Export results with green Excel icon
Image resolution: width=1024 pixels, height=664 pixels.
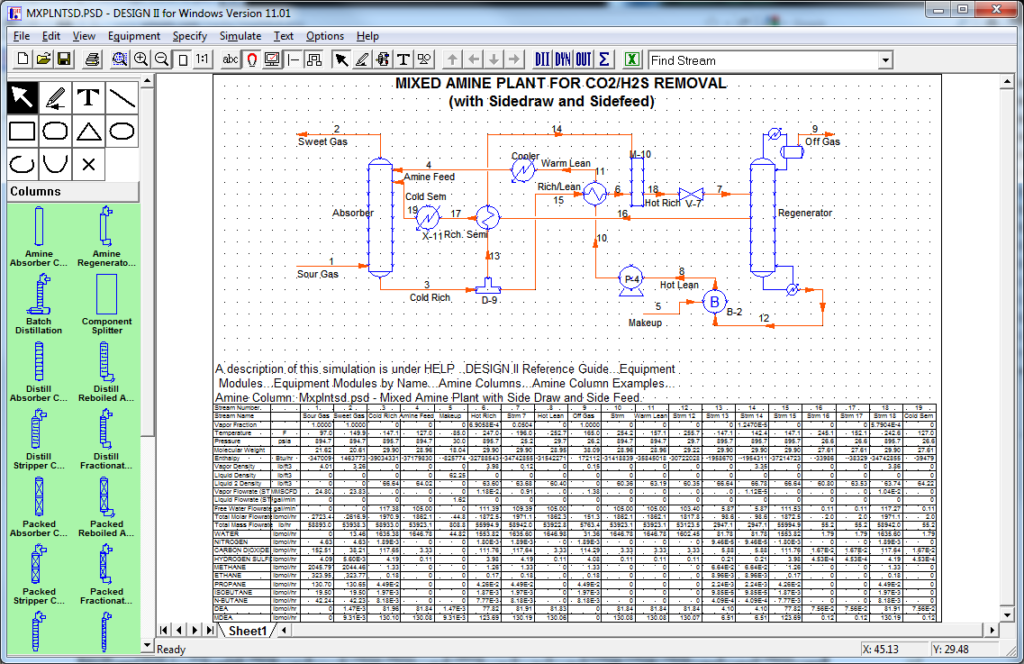tap(632, 59)
